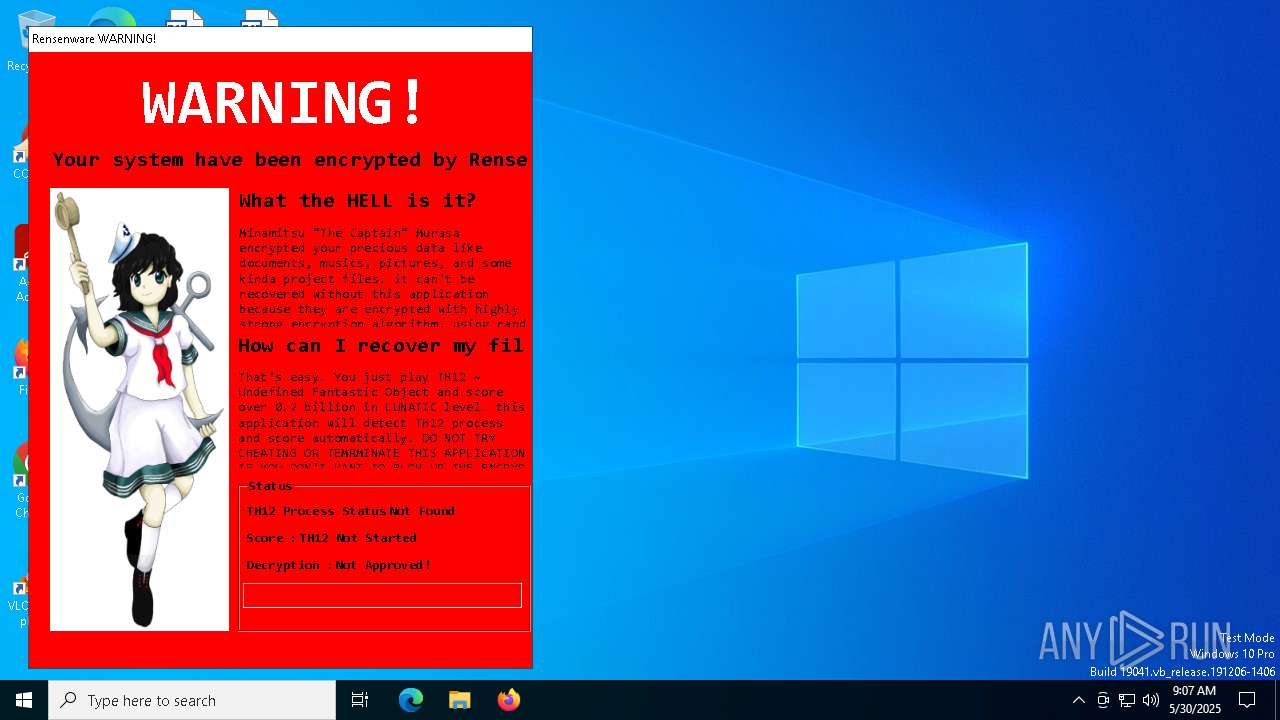Click the Minamitsu description paragraph
Screen dimensions: 1280x720
[381, 278]
